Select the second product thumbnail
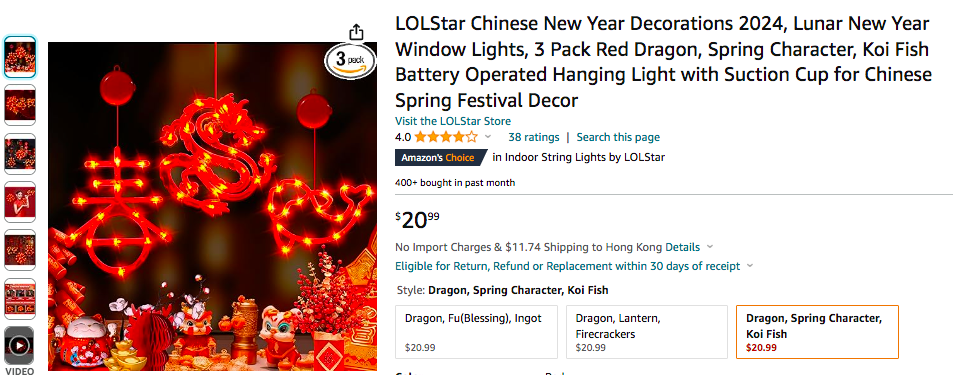953x375 pixels. [x=20, y=105]
